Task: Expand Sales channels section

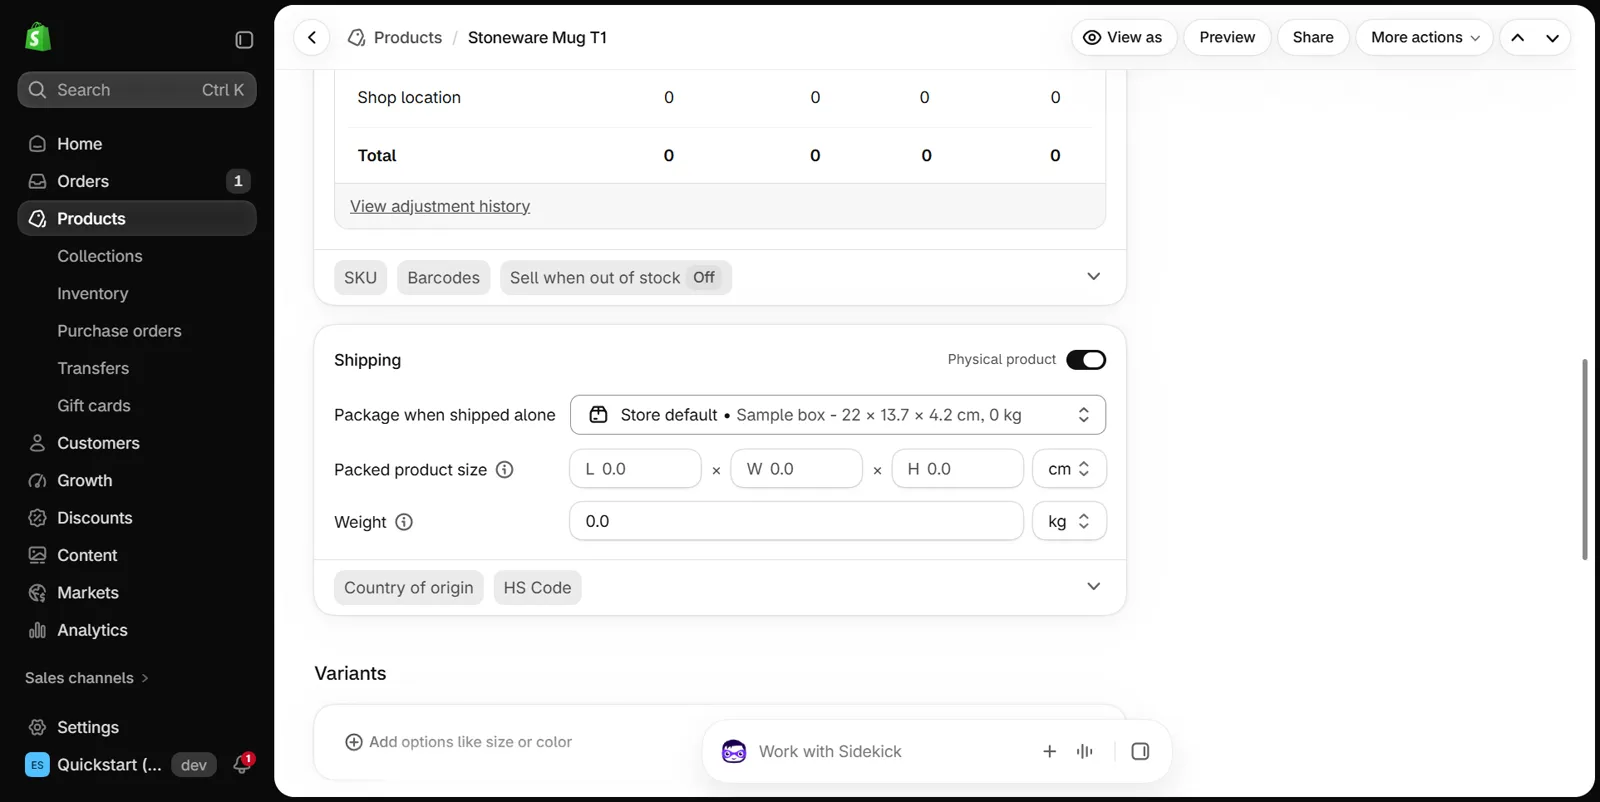Action: pos(87,678)
